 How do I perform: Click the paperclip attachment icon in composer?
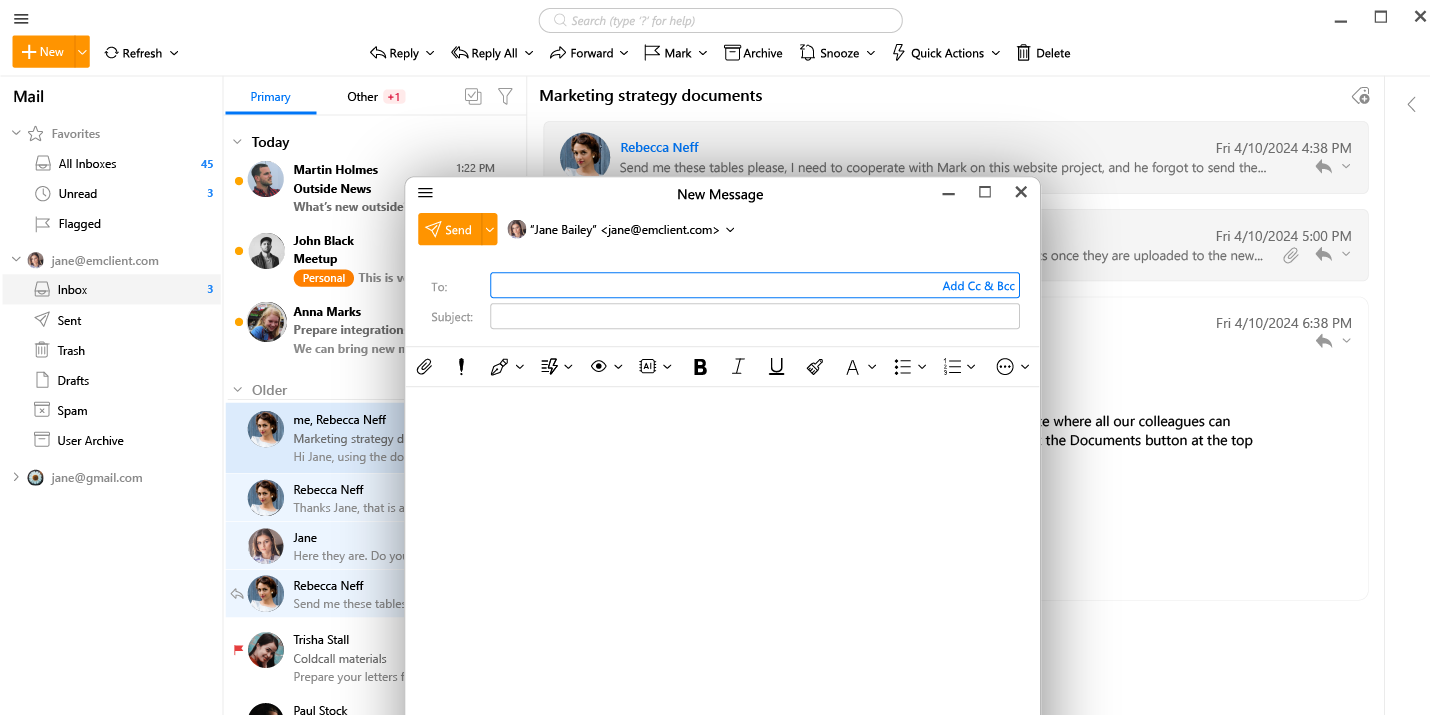424,367
